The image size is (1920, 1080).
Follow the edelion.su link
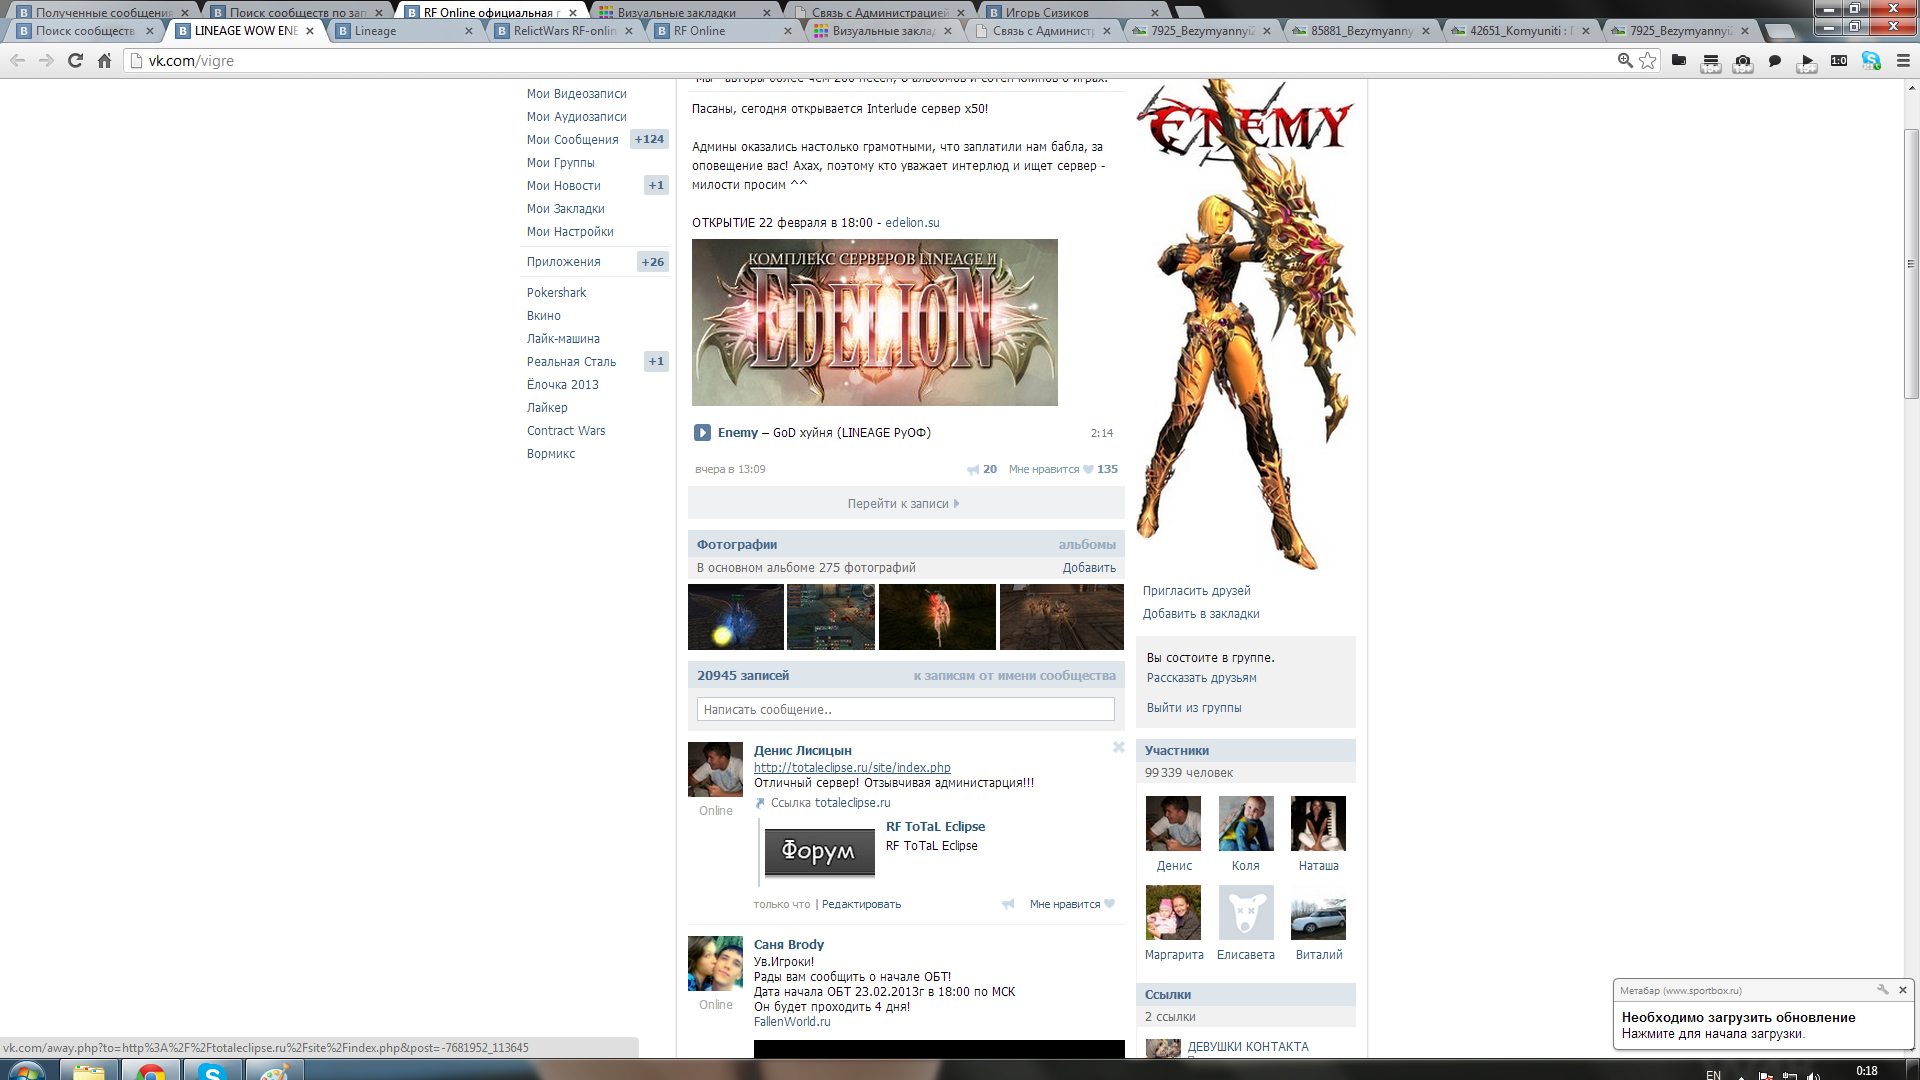click(x=912, y=223)
